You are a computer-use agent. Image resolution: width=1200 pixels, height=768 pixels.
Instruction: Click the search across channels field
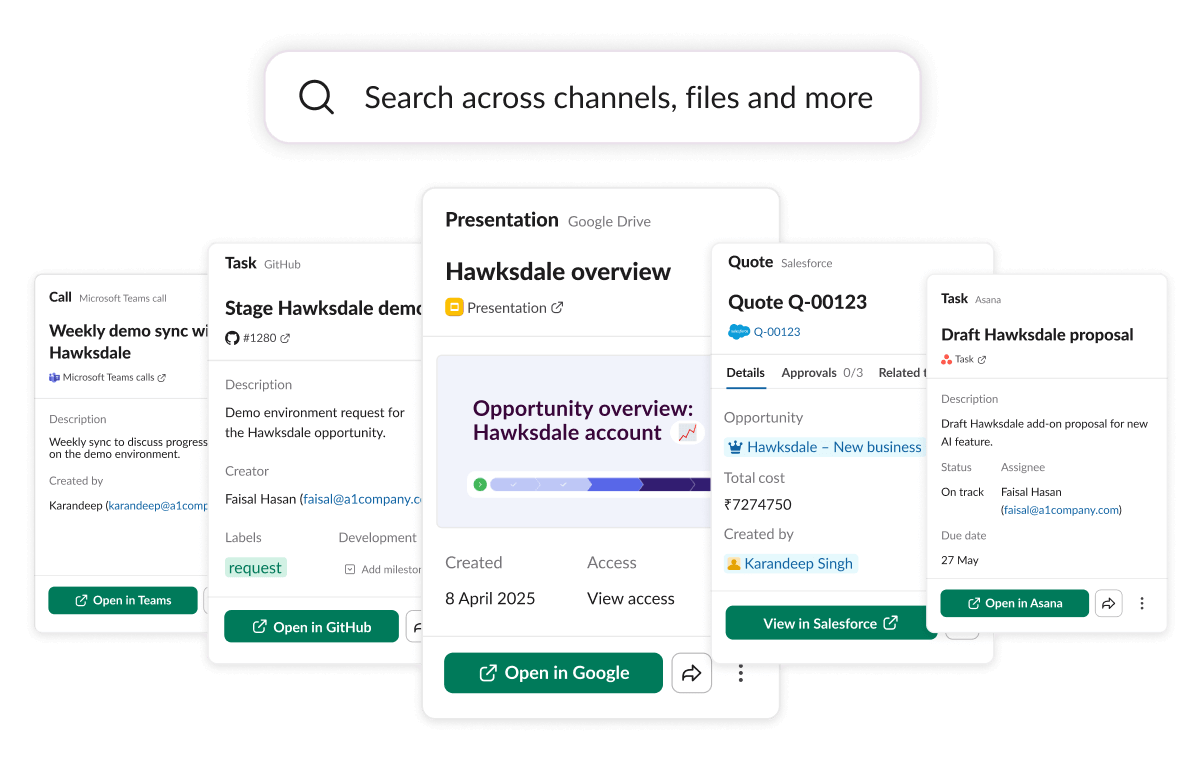point(618,97)
